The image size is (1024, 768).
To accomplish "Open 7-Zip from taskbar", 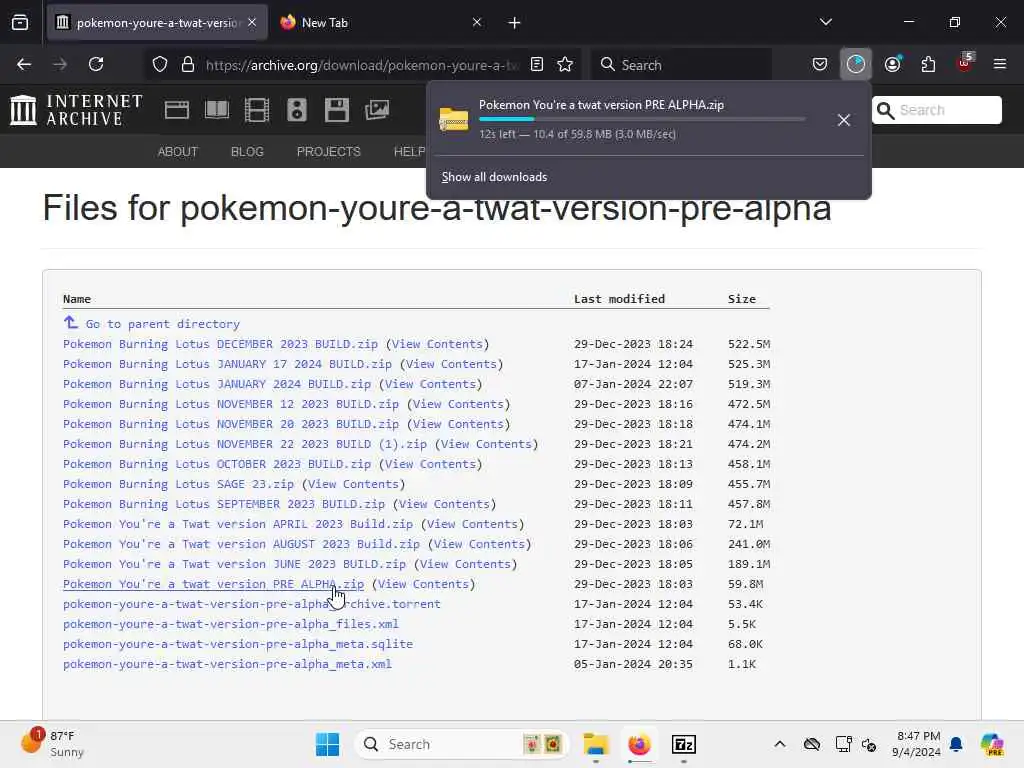I will [x=683, y=744].
